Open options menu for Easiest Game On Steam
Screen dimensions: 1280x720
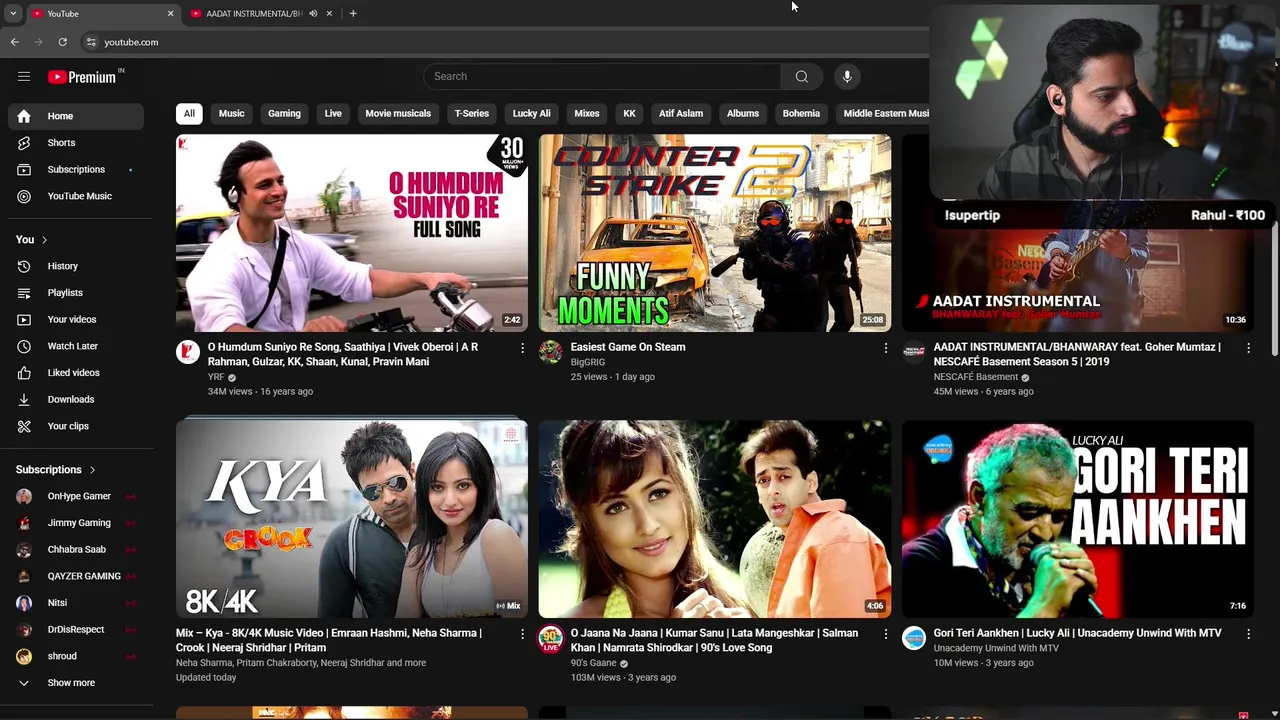coord(885,348)
